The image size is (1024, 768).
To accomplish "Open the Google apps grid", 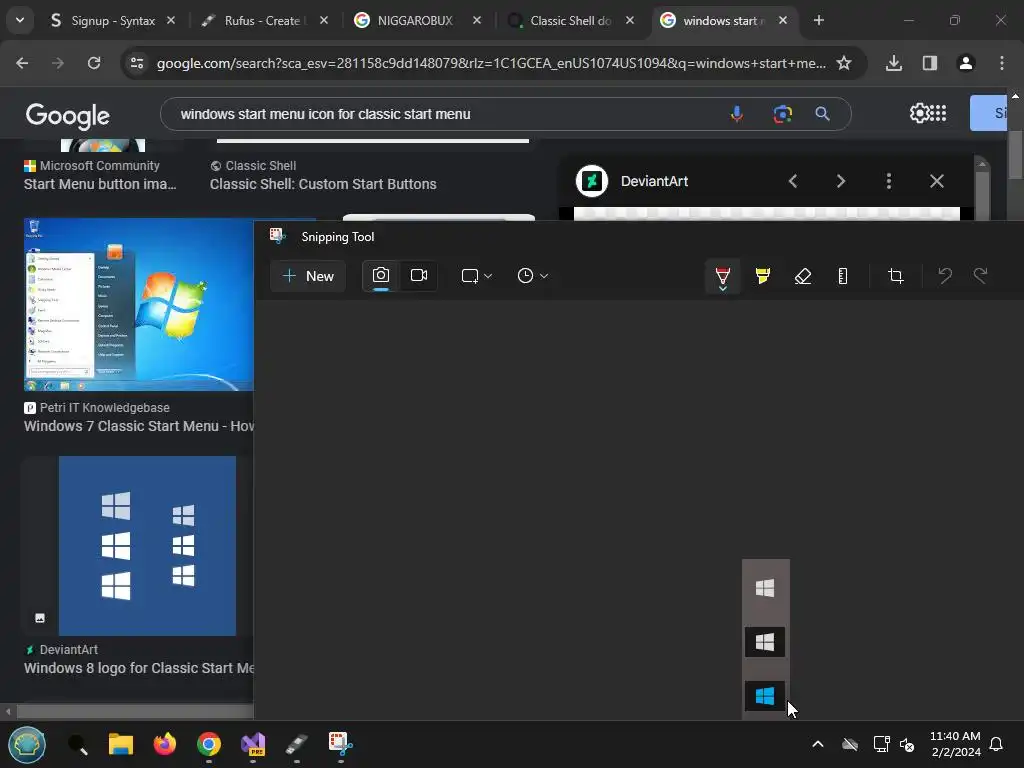I will click(938, 113).
